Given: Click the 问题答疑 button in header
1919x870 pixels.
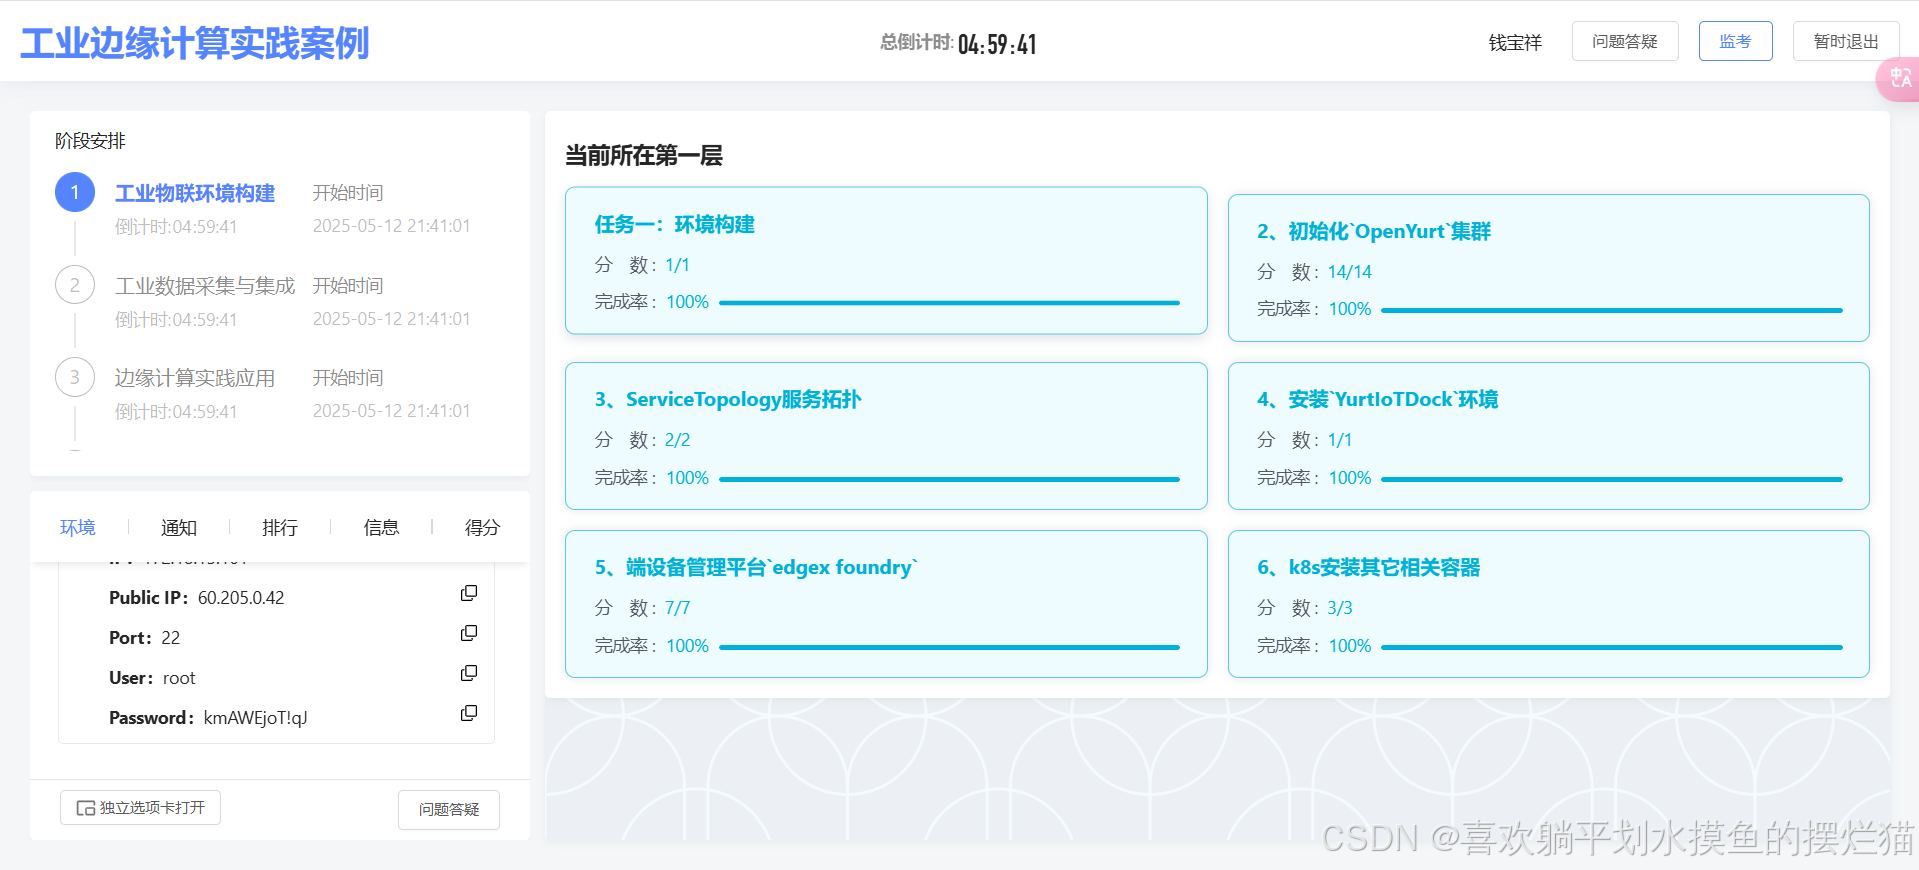Looking at the screenshot, I should (1625, 41).
